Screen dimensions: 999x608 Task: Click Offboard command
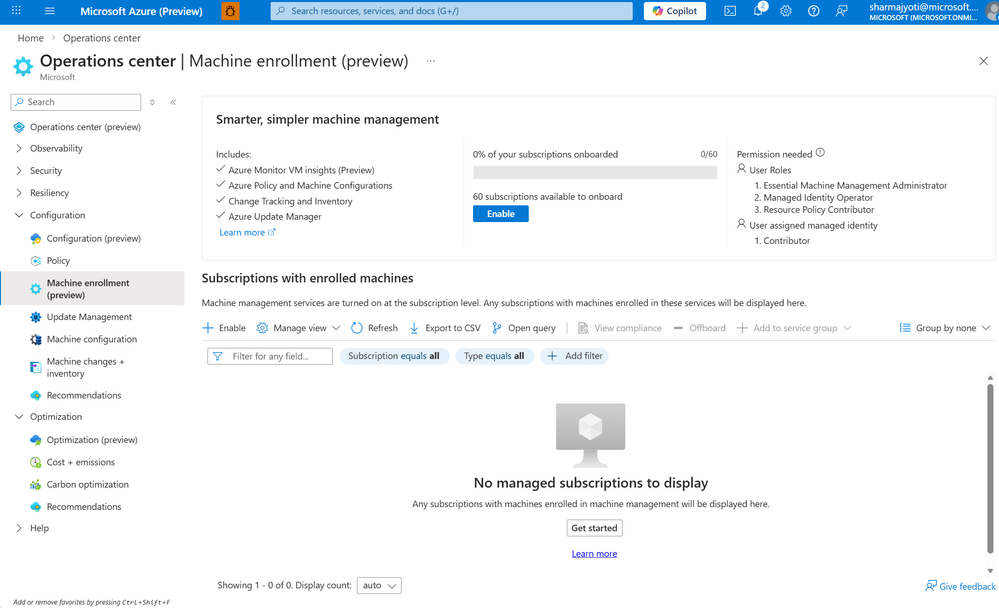click(x=700, y=328)
